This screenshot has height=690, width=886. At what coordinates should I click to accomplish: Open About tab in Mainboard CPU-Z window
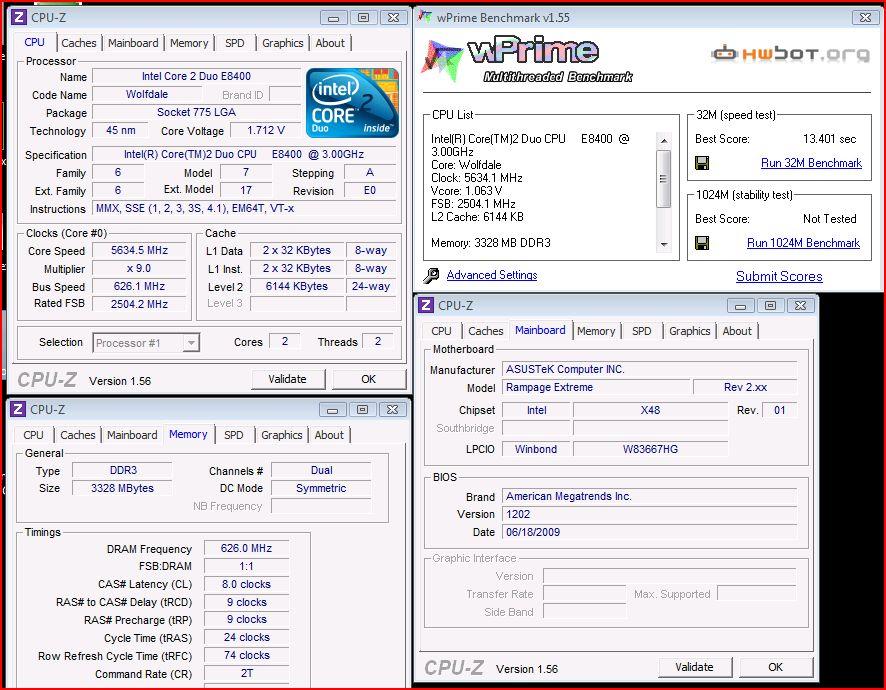click(x=737, y=331)
